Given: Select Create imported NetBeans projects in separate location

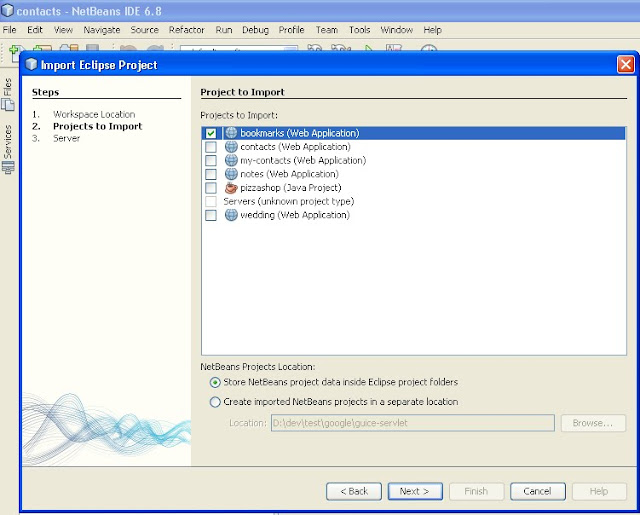Looking at the screenshot, I should point(215,402).
